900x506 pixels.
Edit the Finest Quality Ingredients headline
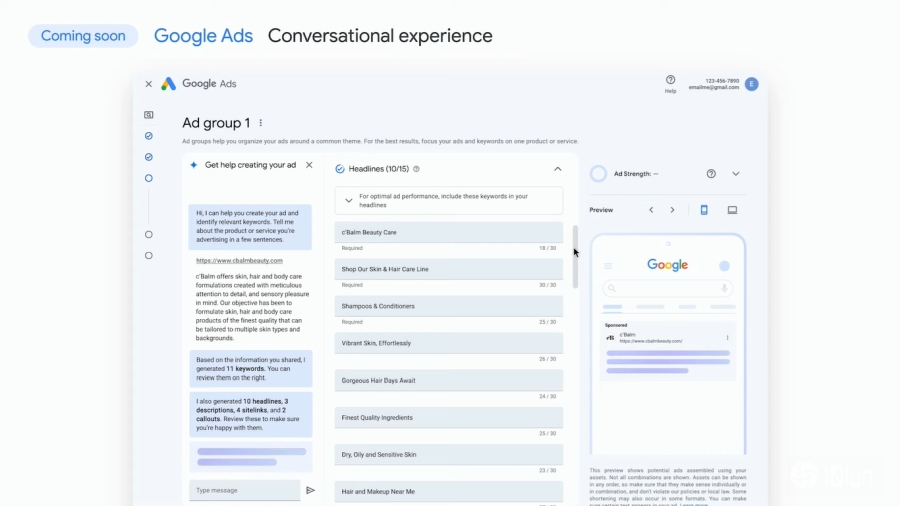(449, 418)
